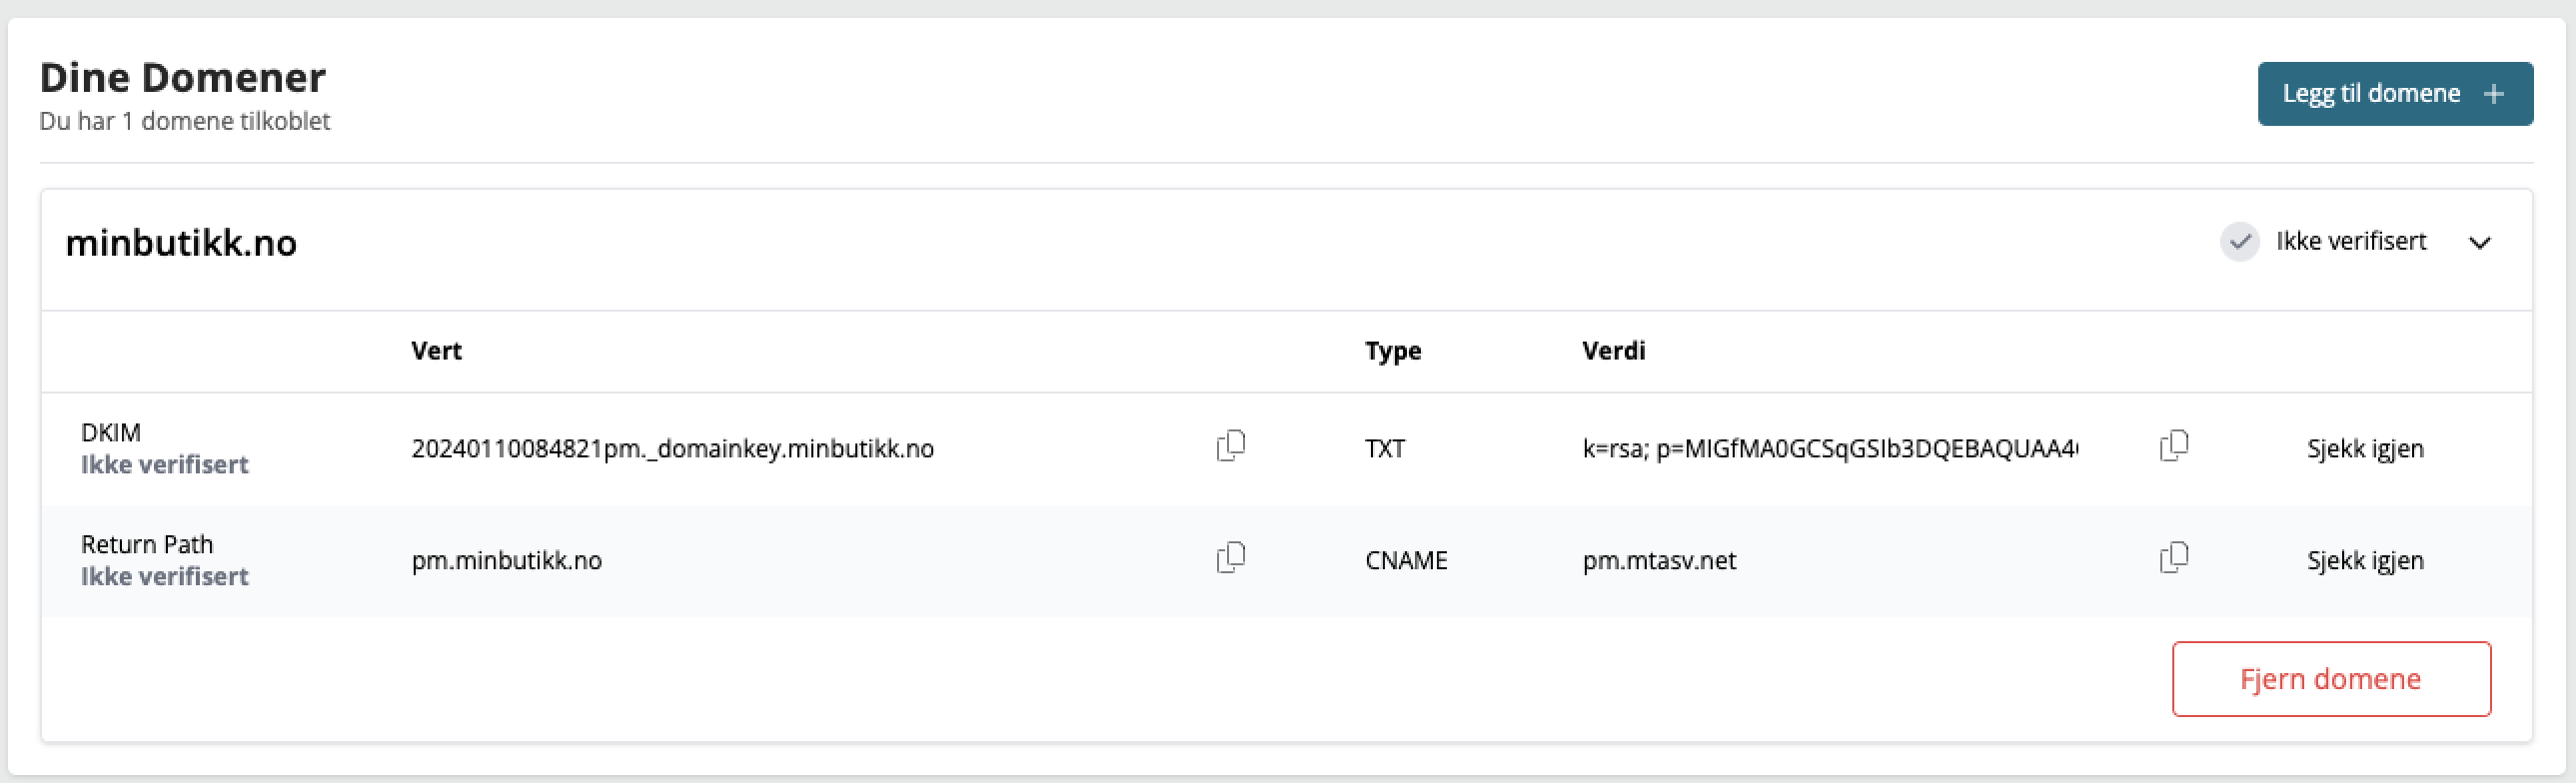Click the checkmark status icon for minbutikk.no
The height and width of the screenshot is (783, 2576).
coord(2240,242)
